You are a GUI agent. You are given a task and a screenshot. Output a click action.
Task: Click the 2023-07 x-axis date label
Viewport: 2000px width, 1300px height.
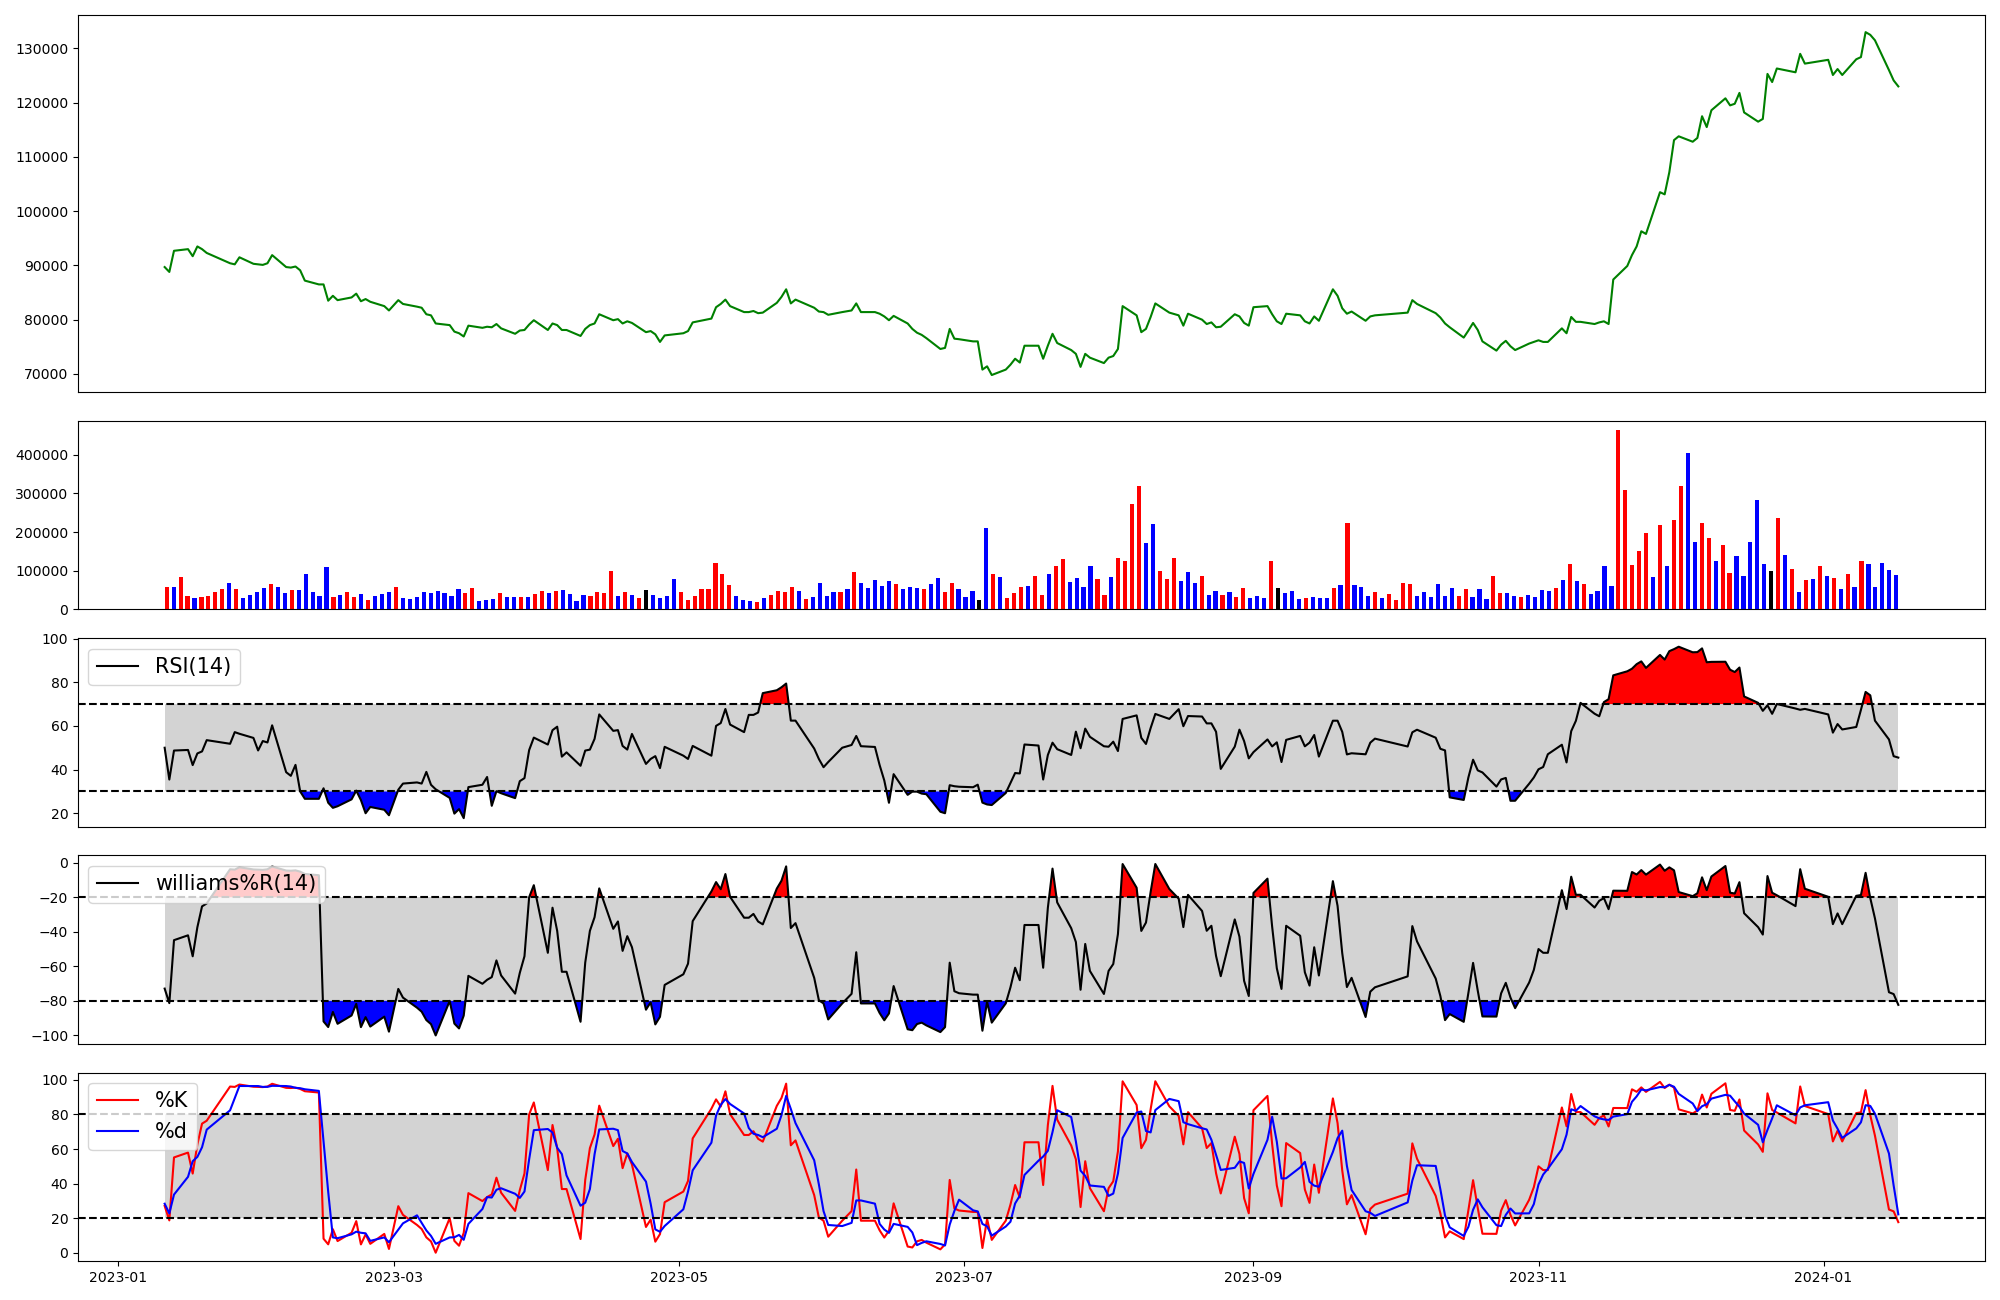(x=964, y=1277)
